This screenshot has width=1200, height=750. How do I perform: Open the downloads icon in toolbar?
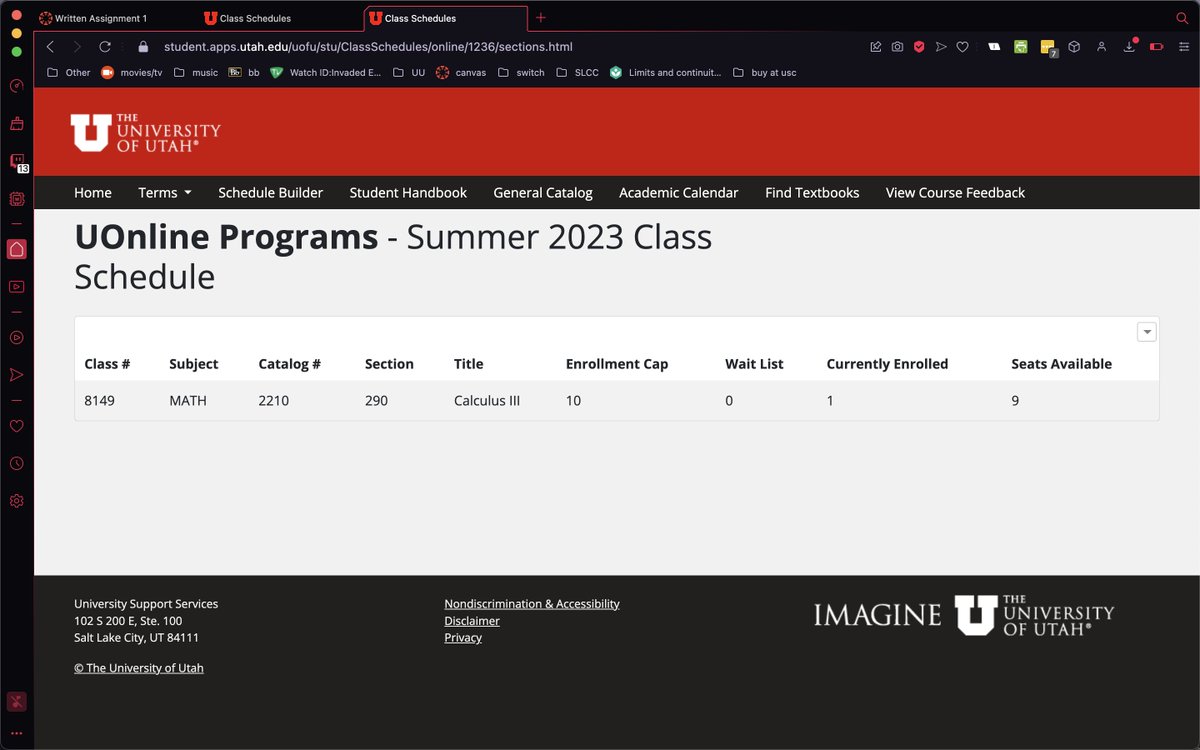(1130, 46)
